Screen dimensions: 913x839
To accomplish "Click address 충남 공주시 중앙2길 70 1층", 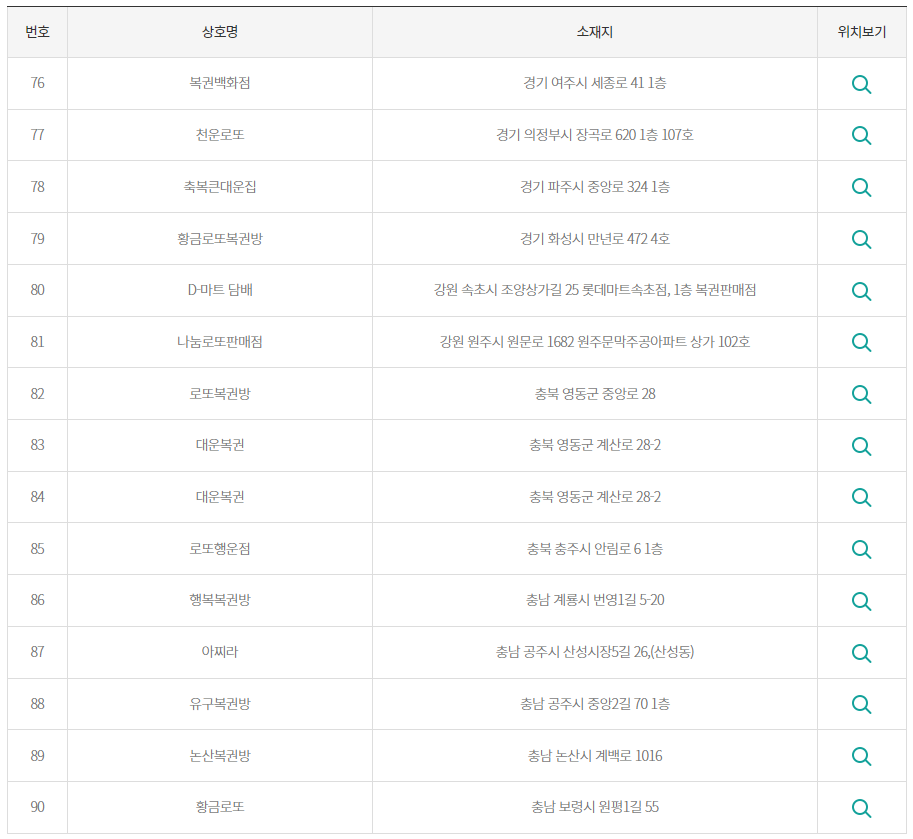I will (594, 703).
